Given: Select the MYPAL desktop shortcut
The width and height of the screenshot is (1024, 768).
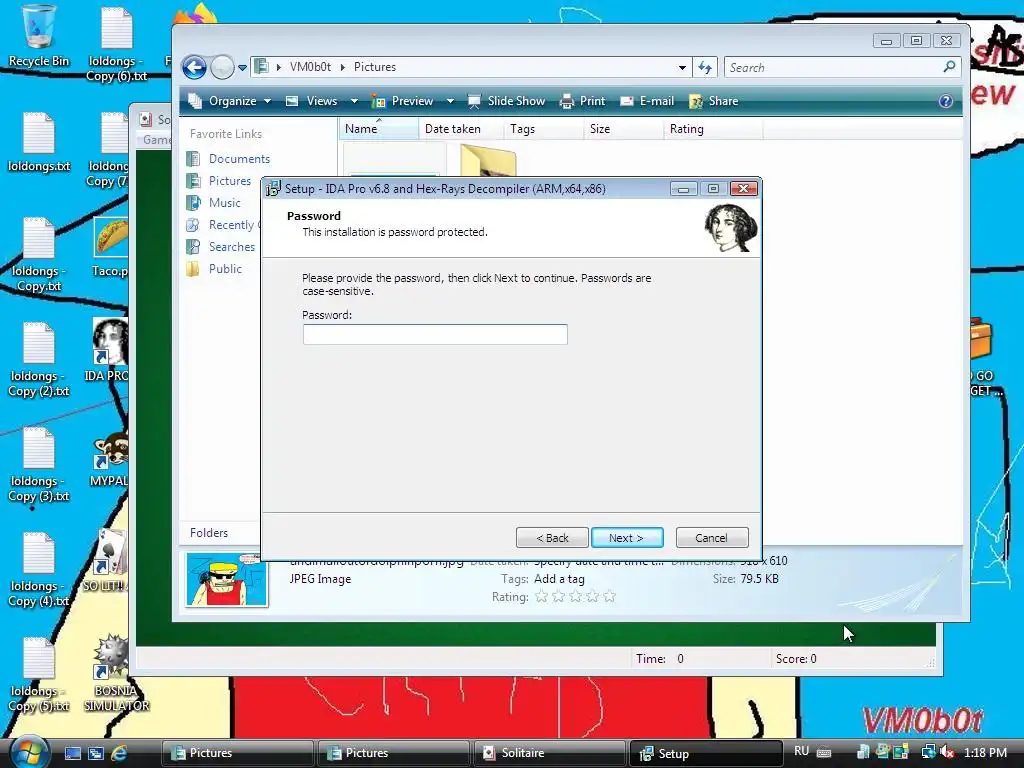Looking at the screenshot, I should (x=109, y=458).
